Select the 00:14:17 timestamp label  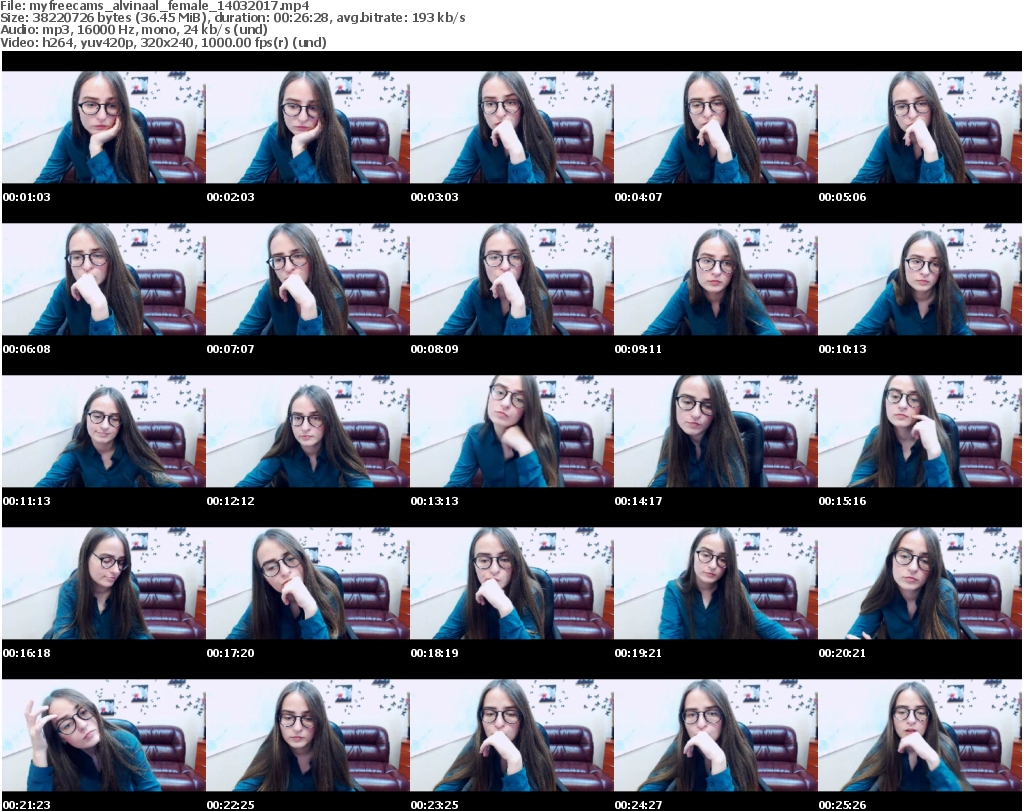638,501
